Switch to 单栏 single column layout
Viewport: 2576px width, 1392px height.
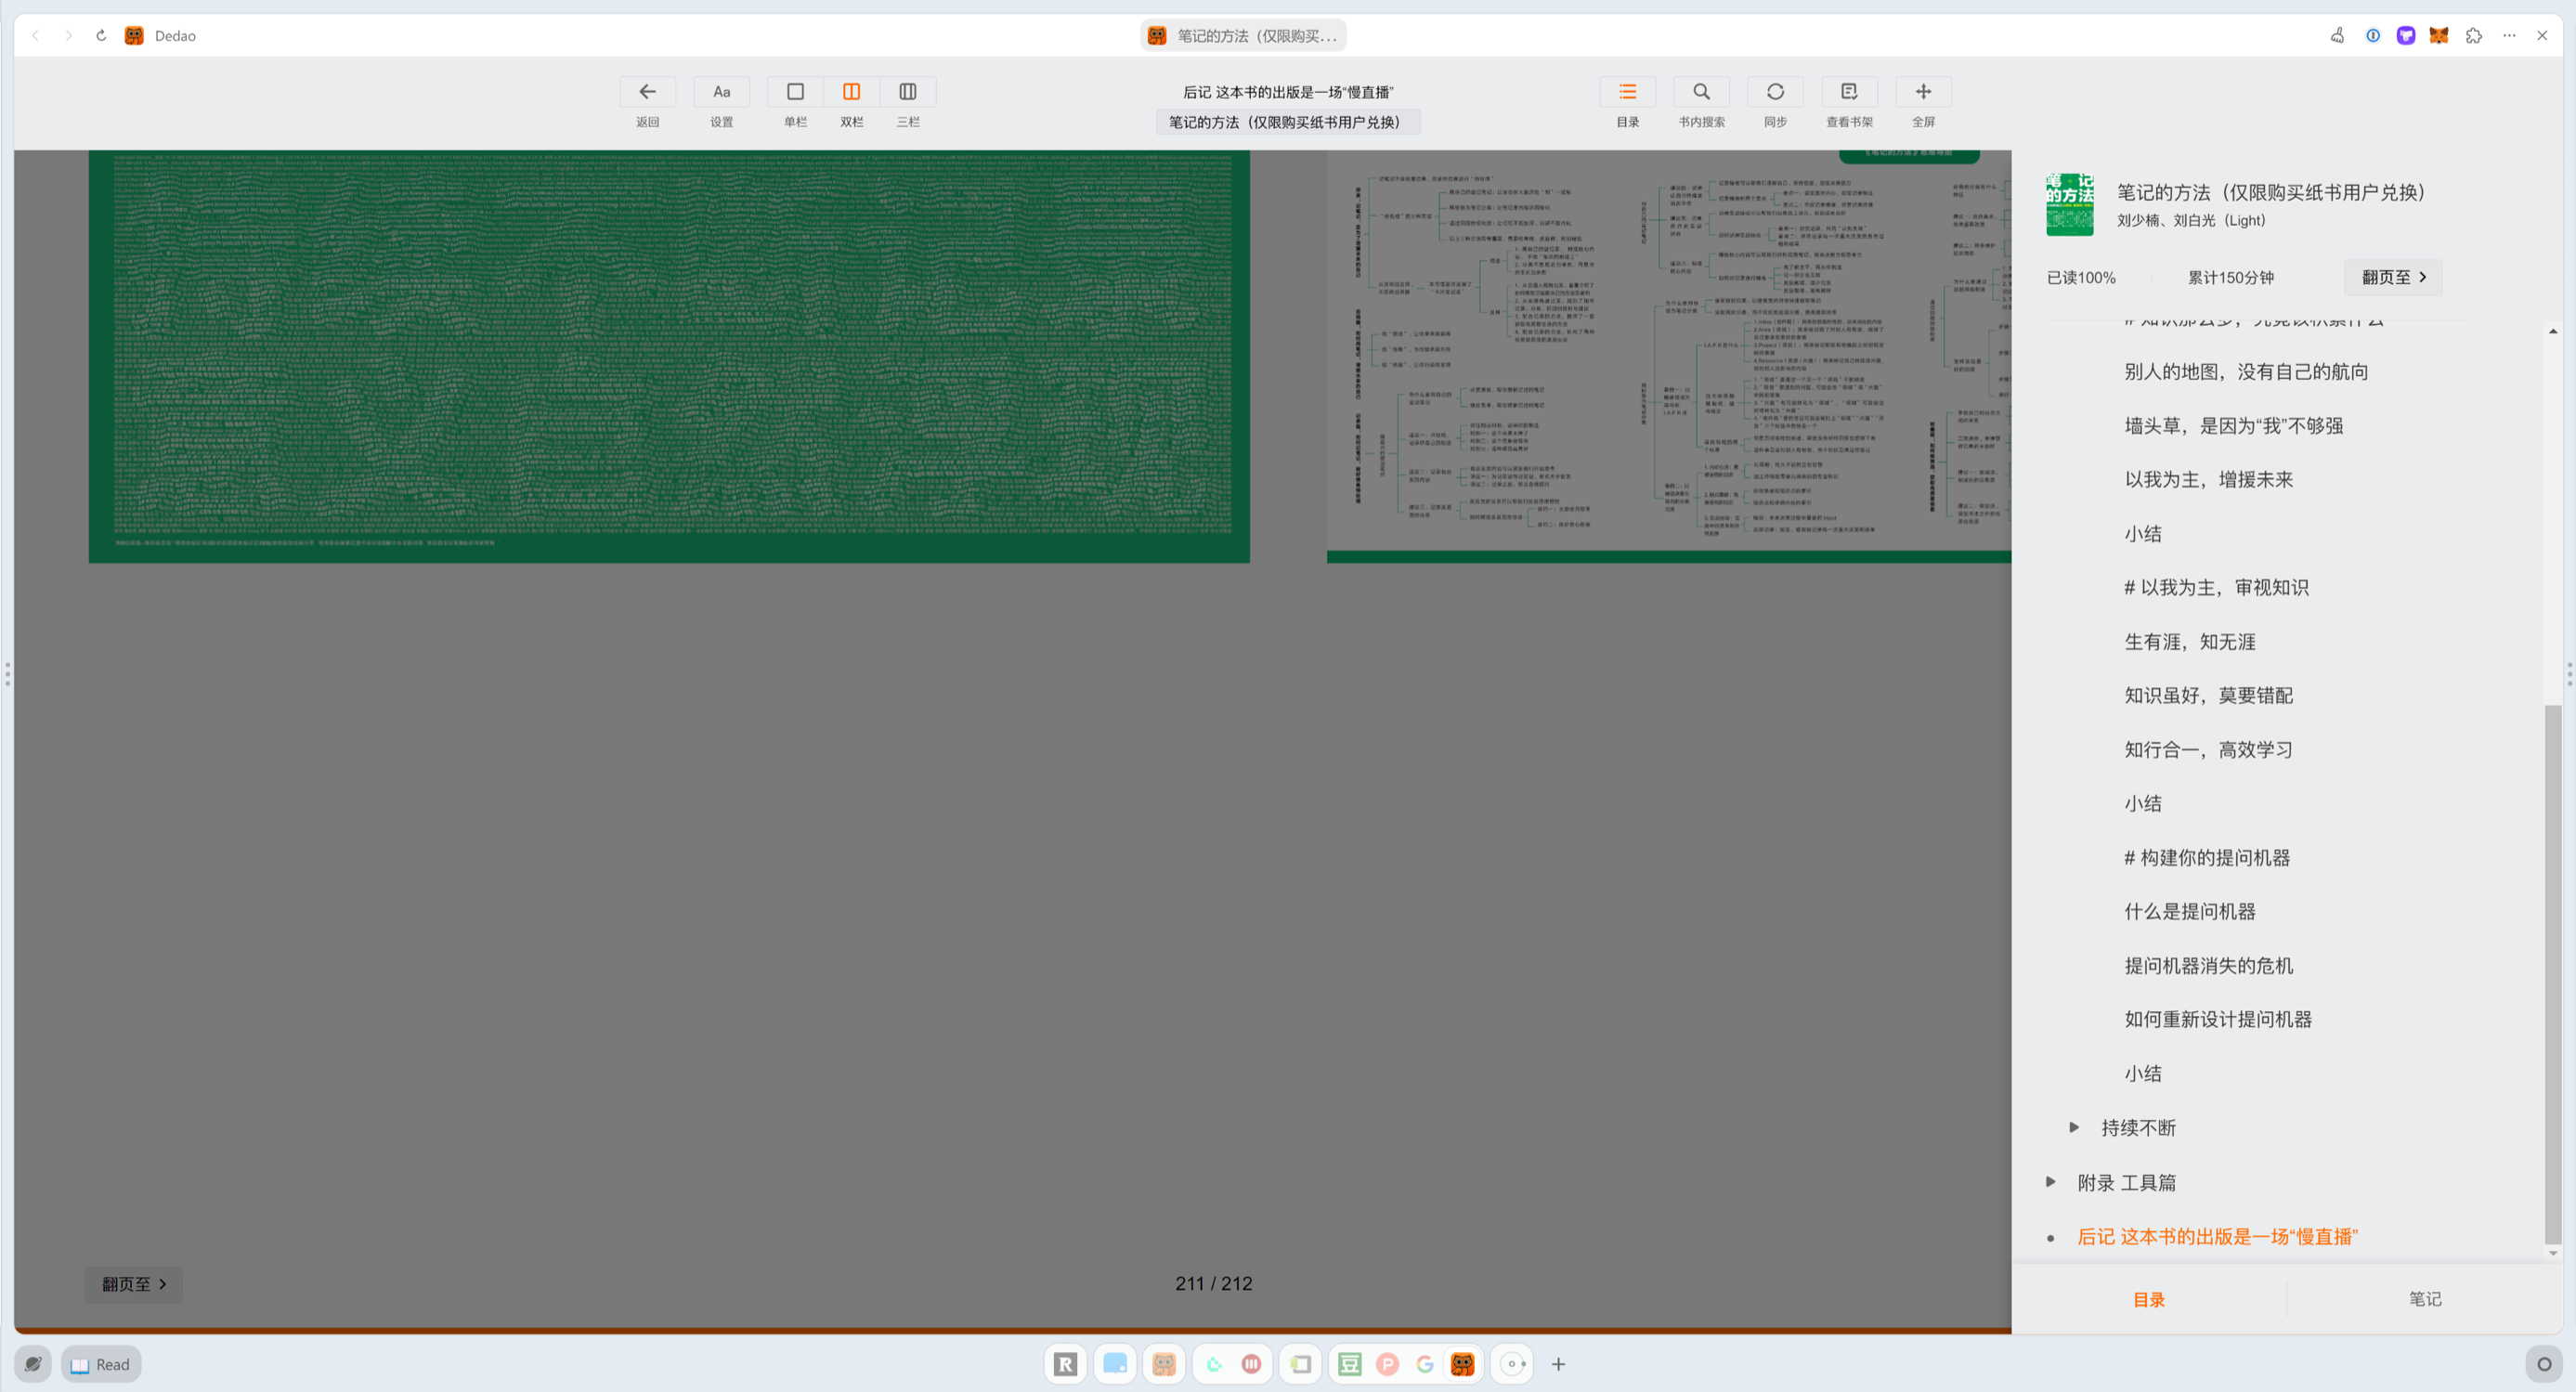point(795,92)
